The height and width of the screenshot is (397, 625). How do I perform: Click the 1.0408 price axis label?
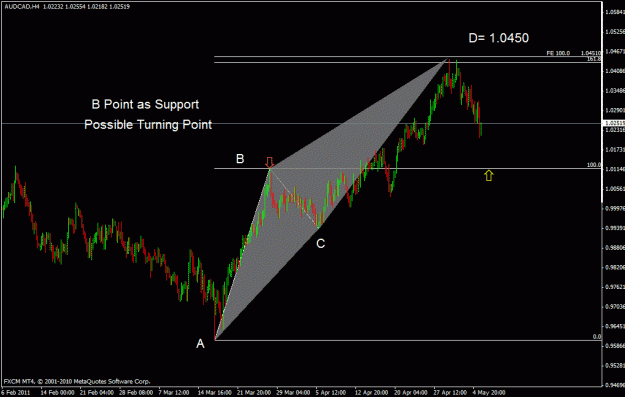tap(615, 71)
